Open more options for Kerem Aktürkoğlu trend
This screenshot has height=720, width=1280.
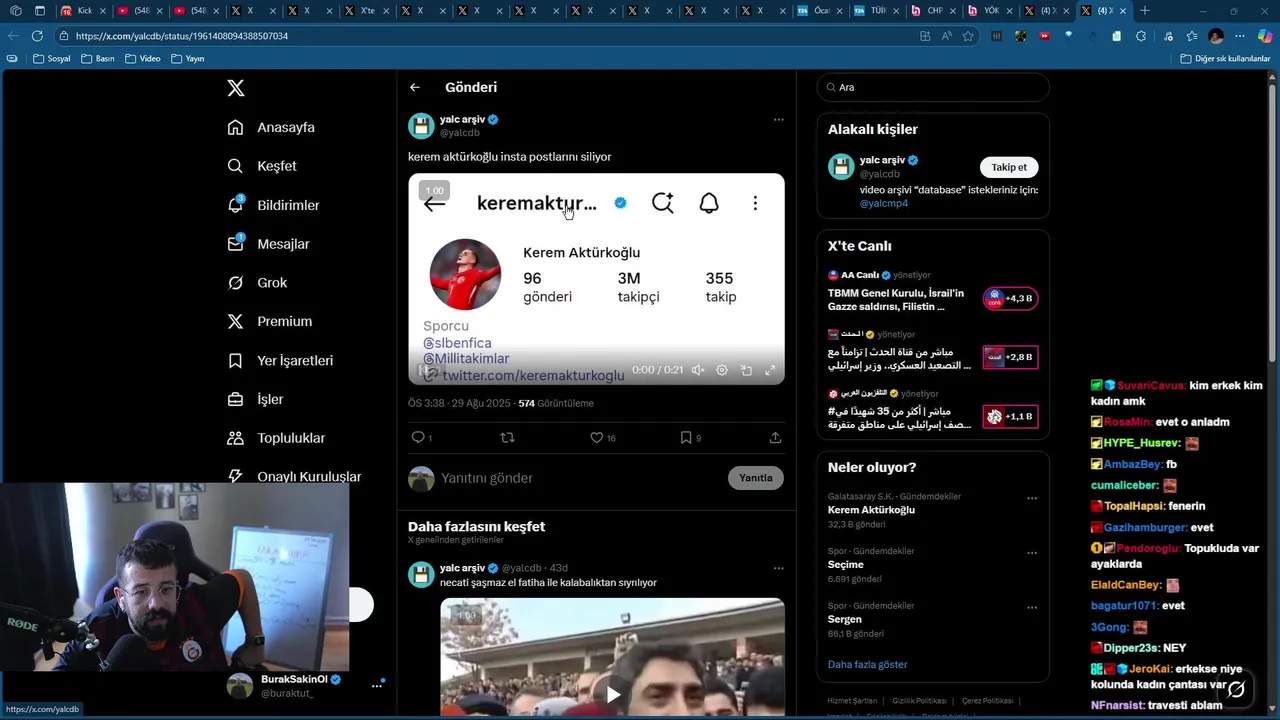coord(1032,498)
